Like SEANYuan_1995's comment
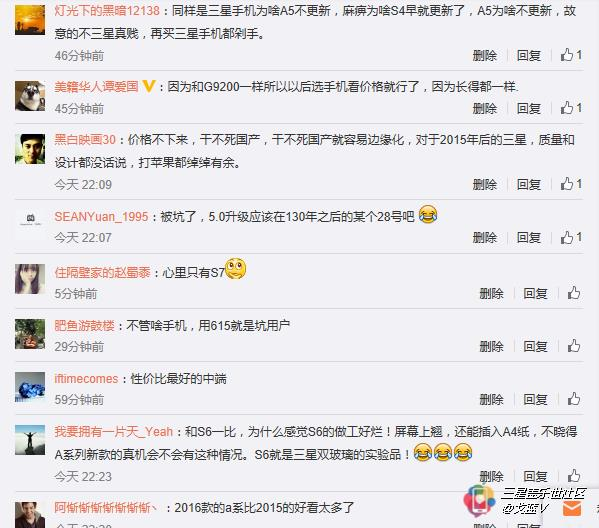 point(571,237)
